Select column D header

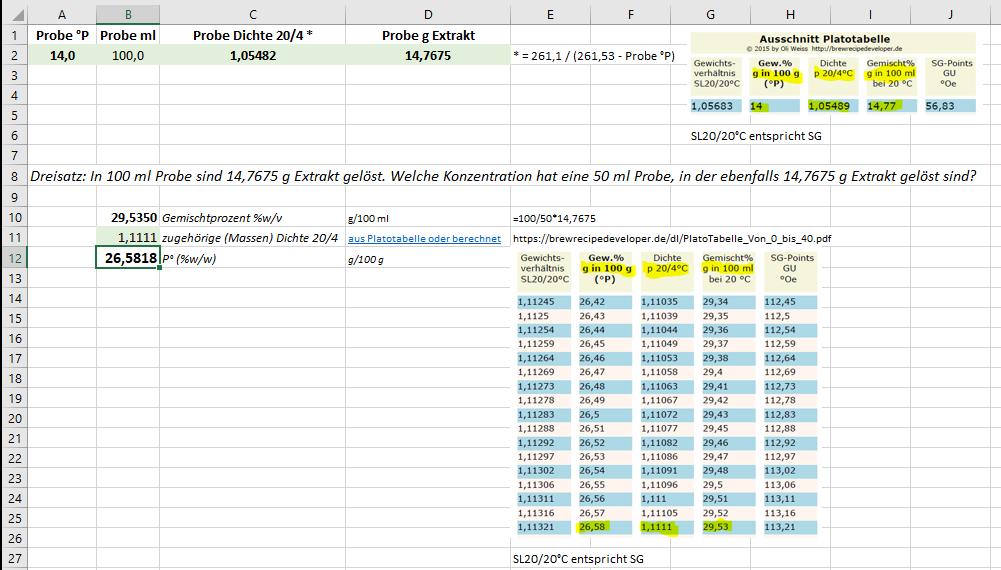tap(428, 14)
